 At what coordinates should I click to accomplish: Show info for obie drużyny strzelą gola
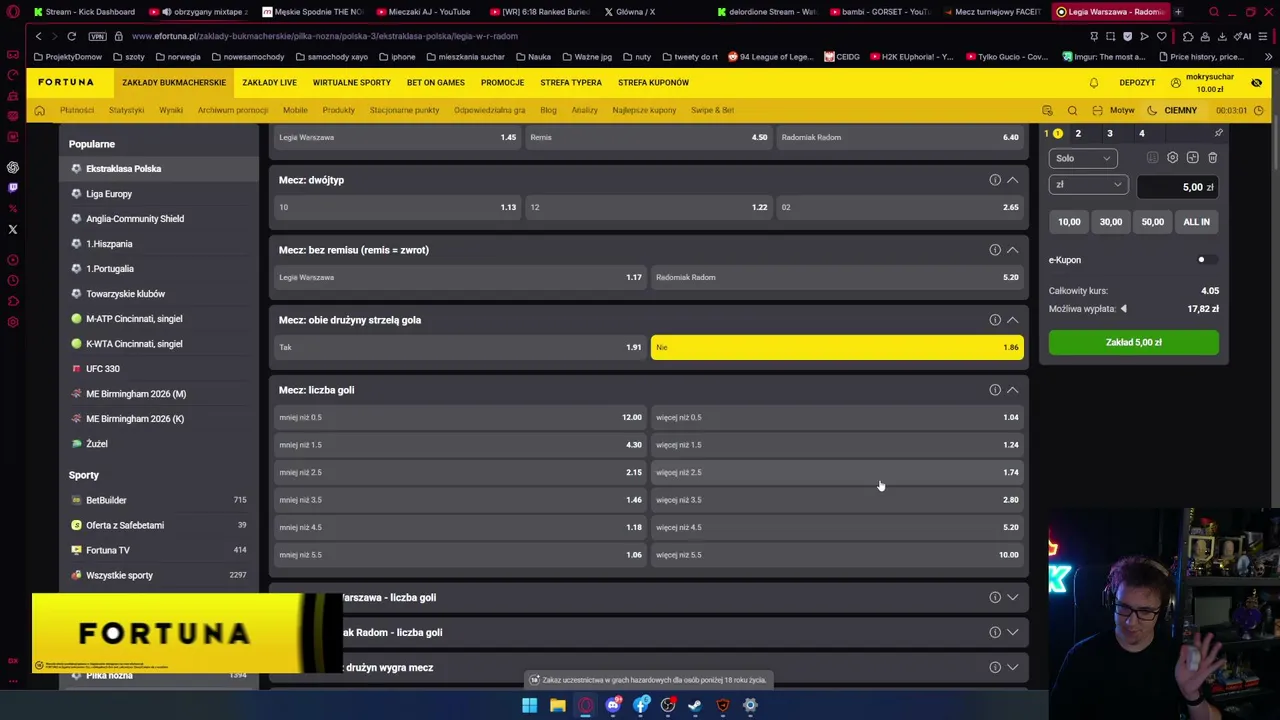pyautogui.click(x=995, y=320)
